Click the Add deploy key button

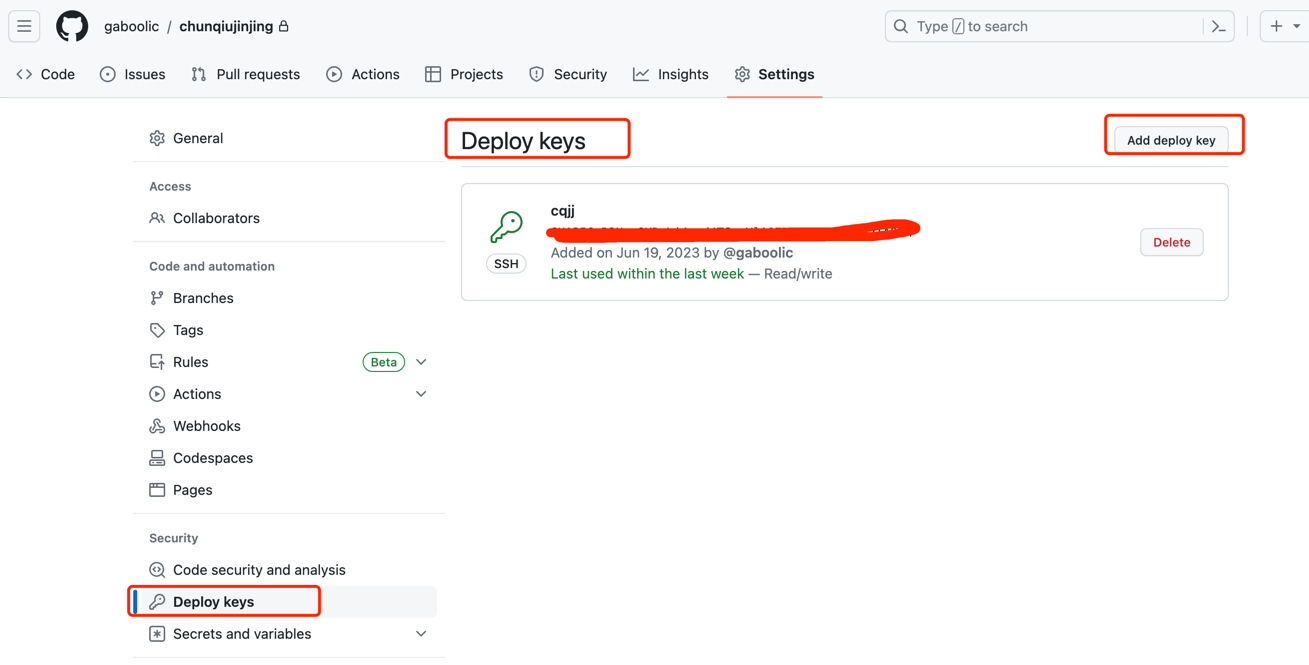tap(1171, 140)
